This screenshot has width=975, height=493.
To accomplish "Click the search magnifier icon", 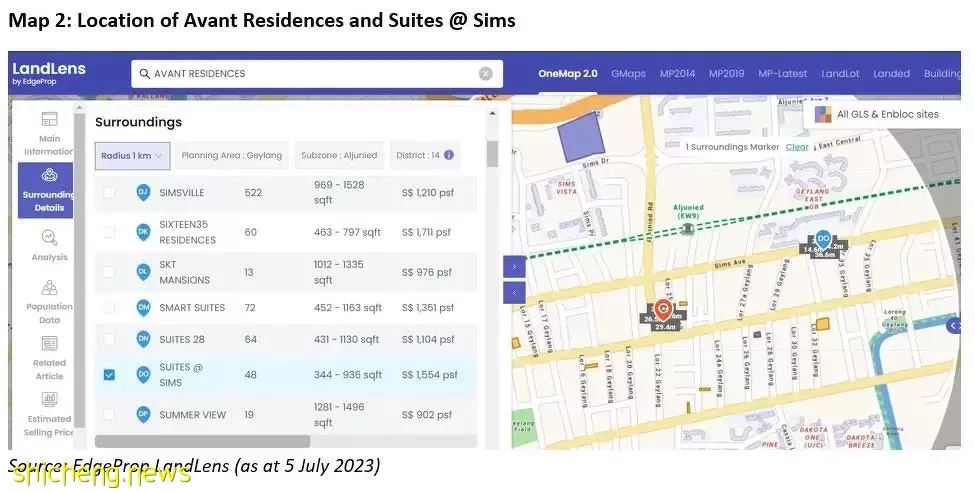I will (x=144, y=73).
